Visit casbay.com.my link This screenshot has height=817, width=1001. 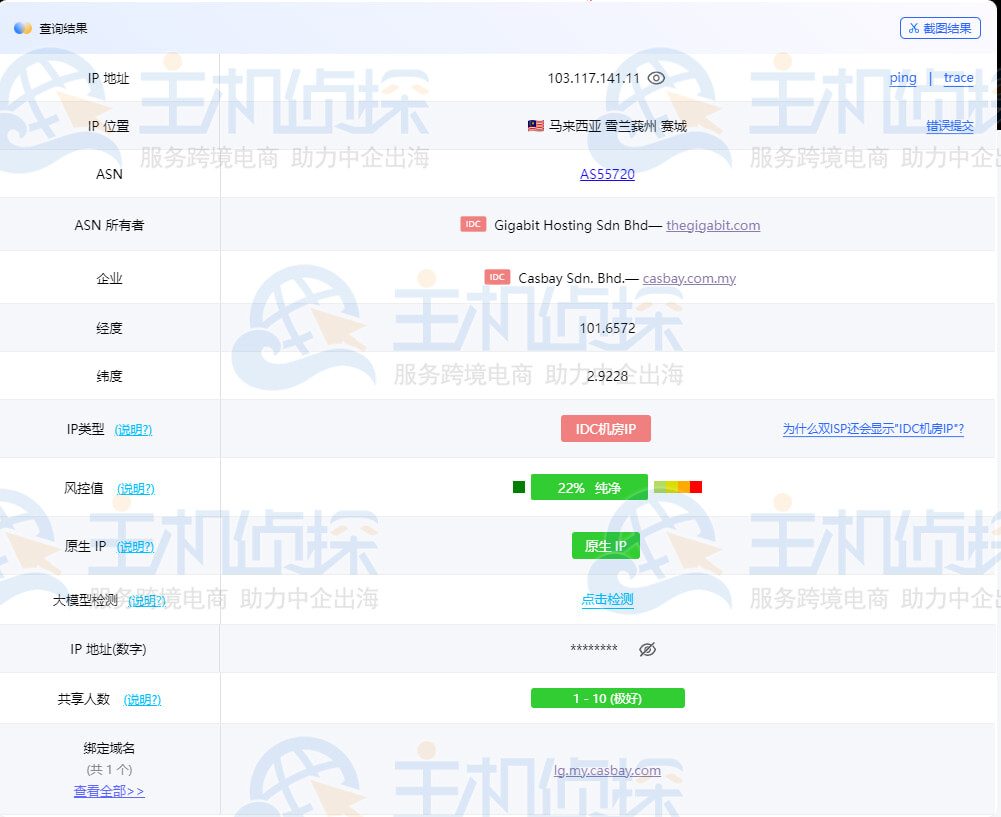[x=689, y=278]
